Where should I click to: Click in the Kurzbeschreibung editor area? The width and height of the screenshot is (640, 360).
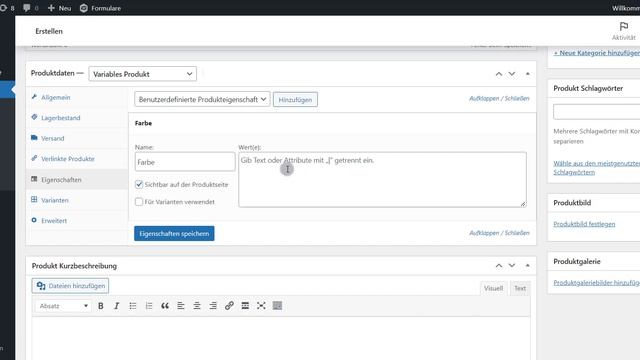[x=281, y=338]
